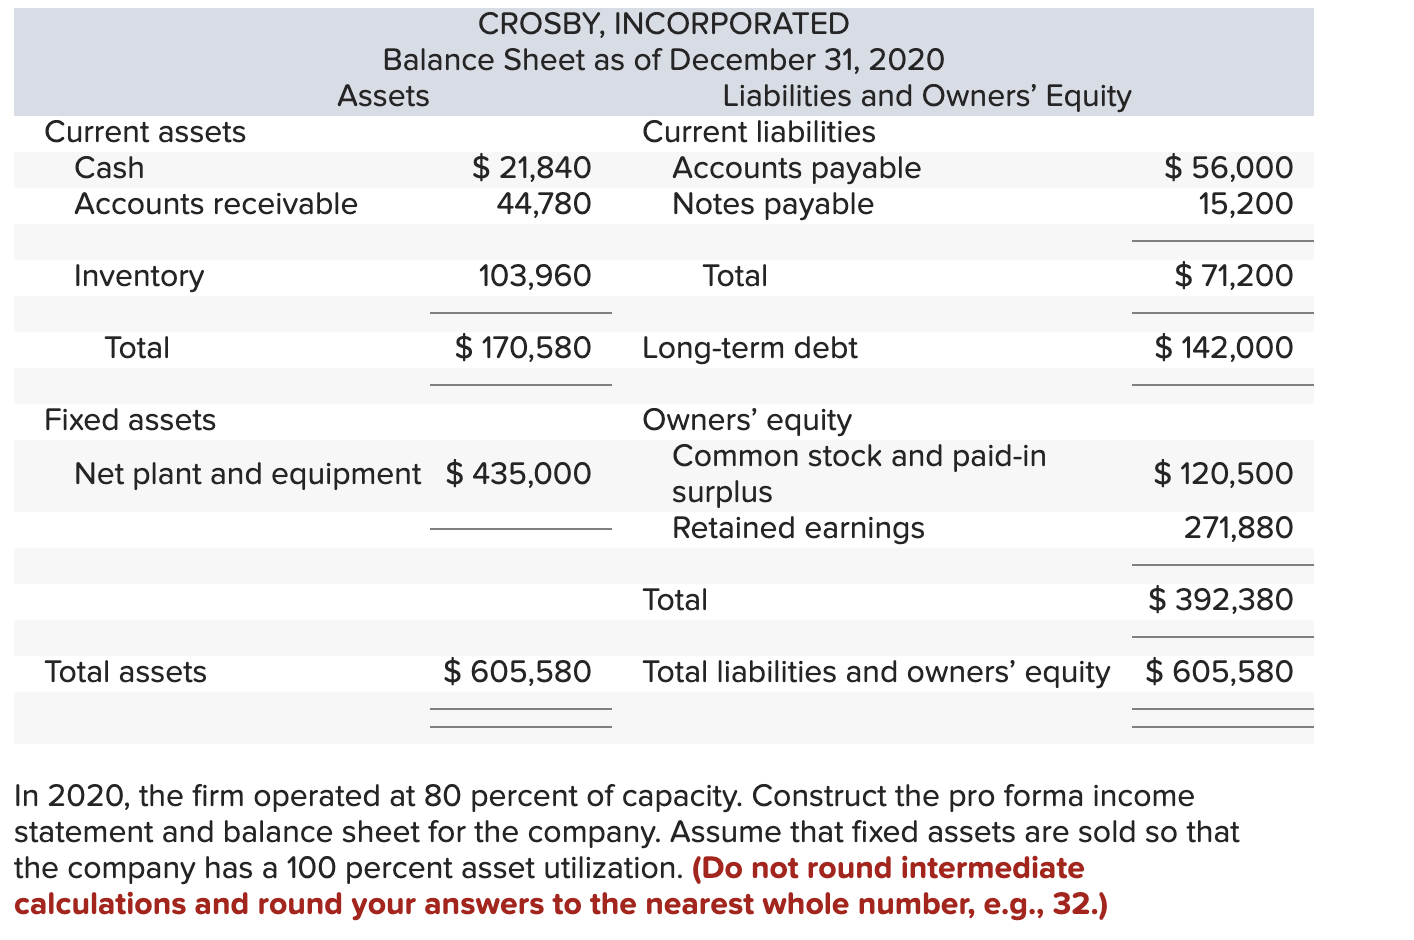The height and width of the screenshot is (940, 1414).
Task: Click the Inventory value 103,960
Action: click(534, 275)
